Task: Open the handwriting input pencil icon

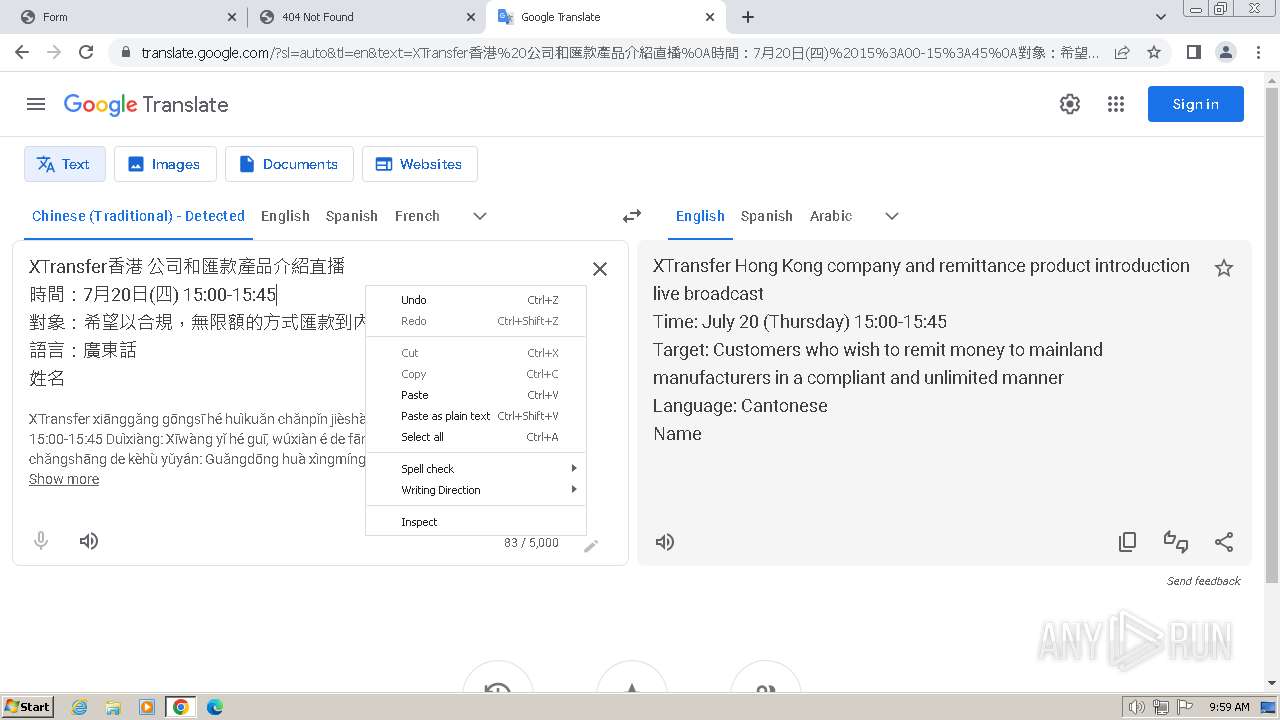Action: [x=591, y=546]
